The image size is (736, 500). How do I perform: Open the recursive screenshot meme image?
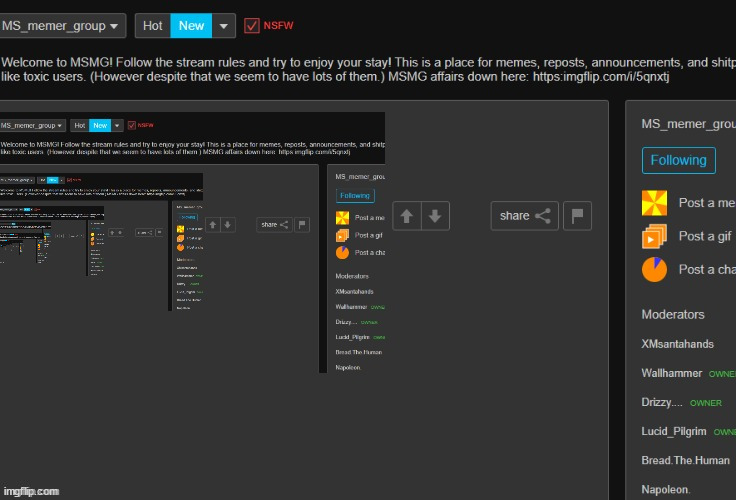[x=192, y=243]
